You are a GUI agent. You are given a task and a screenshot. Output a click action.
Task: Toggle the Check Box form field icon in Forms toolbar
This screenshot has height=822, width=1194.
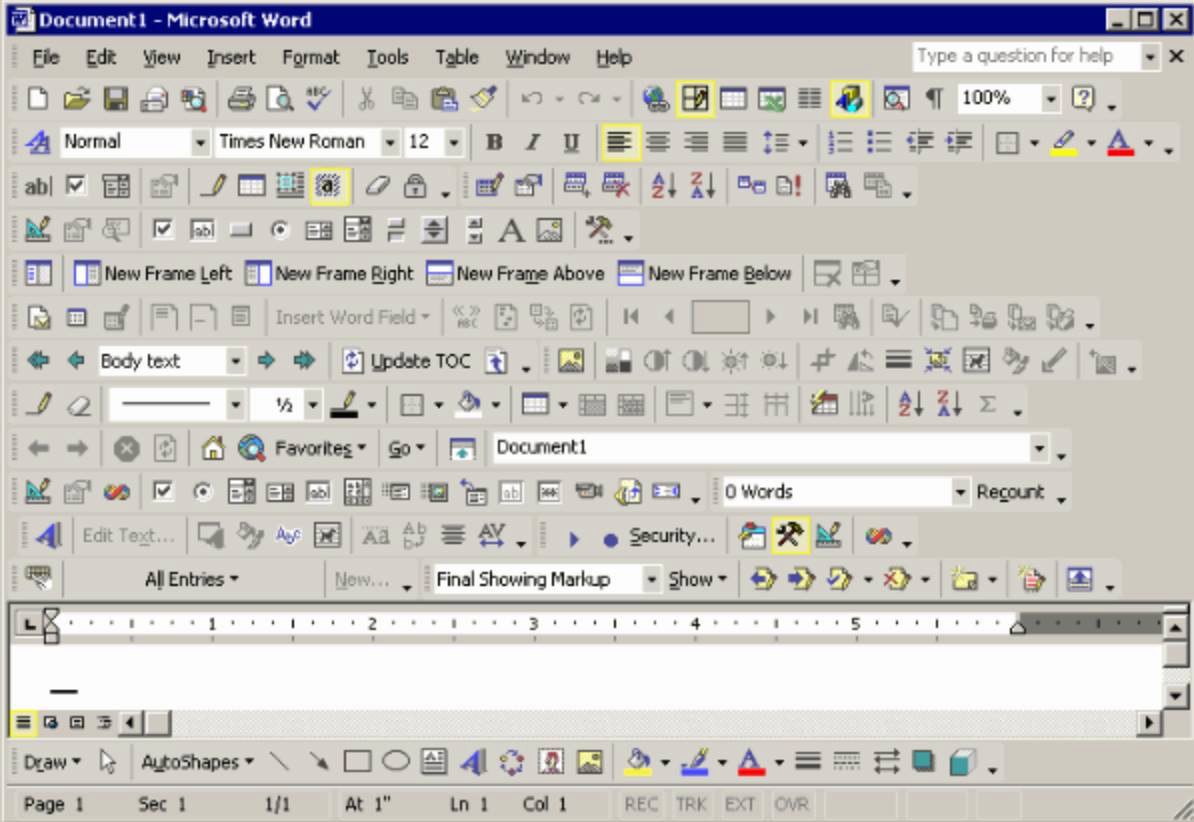click(75, 186)
